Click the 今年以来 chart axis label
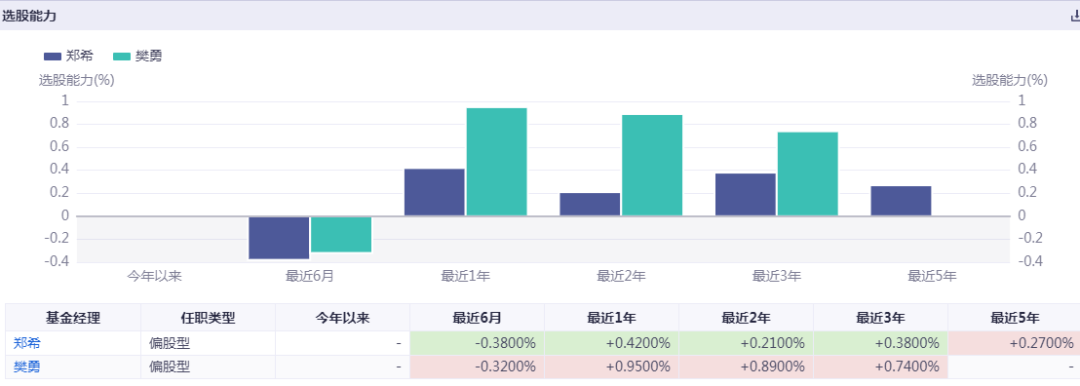The image size is (1080, 386). click(154, 277)
